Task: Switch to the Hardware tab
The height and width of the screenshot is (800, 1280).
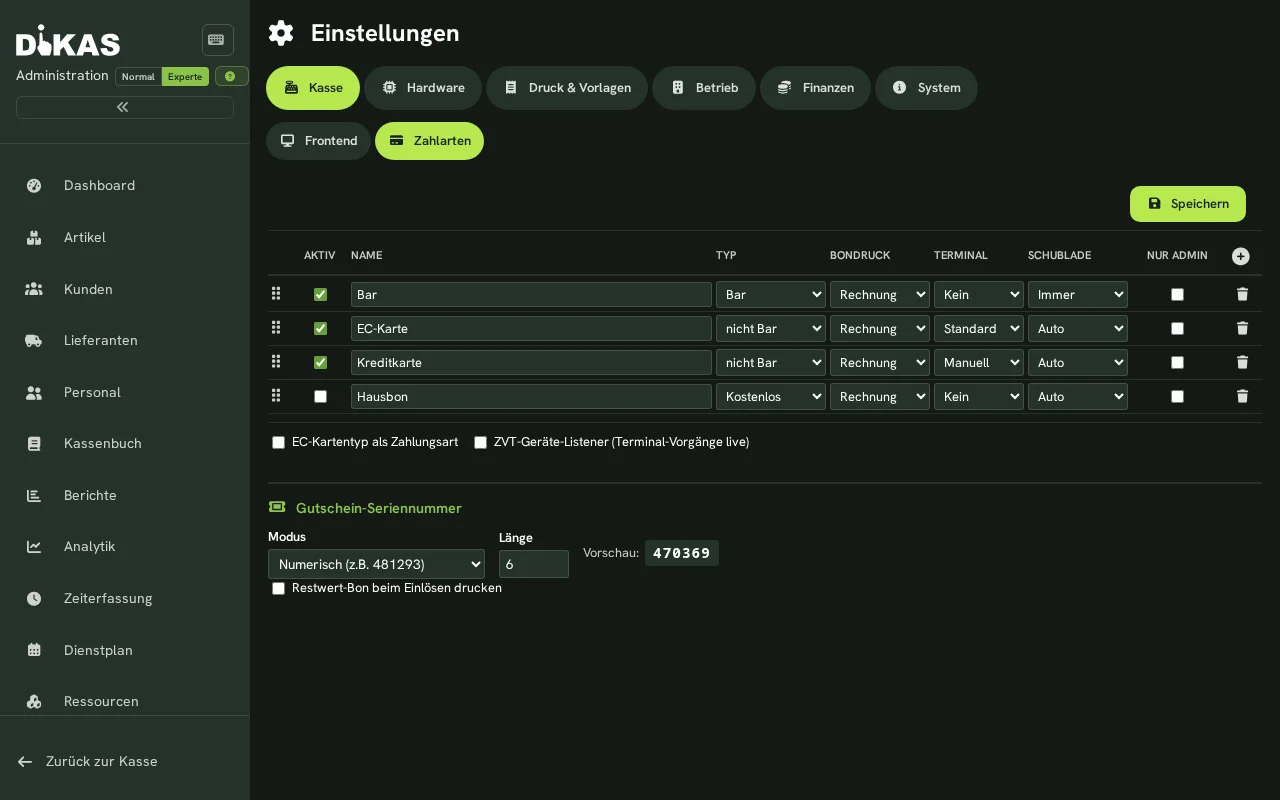Action: point(423,88)
